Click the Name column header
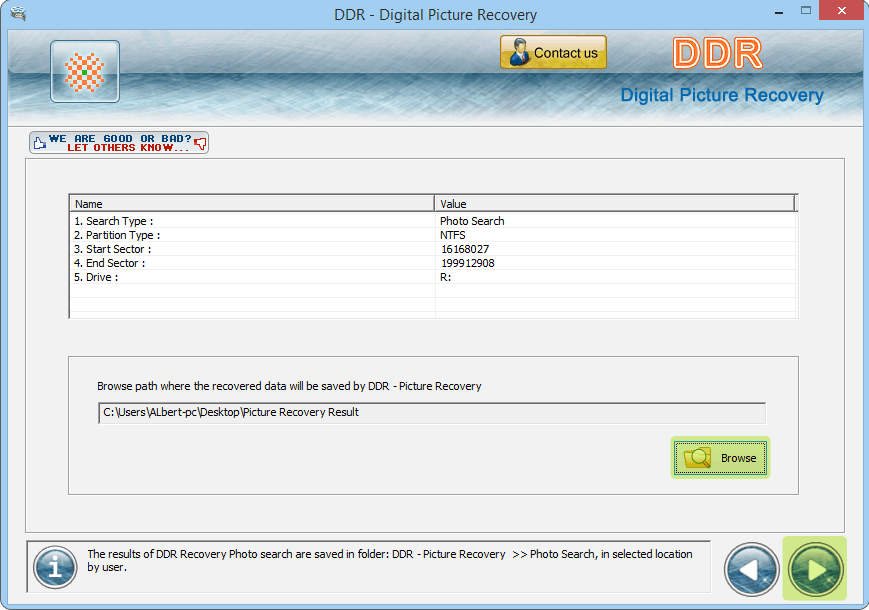Viewport: 869px width, 610px height. tap(252, 203)
